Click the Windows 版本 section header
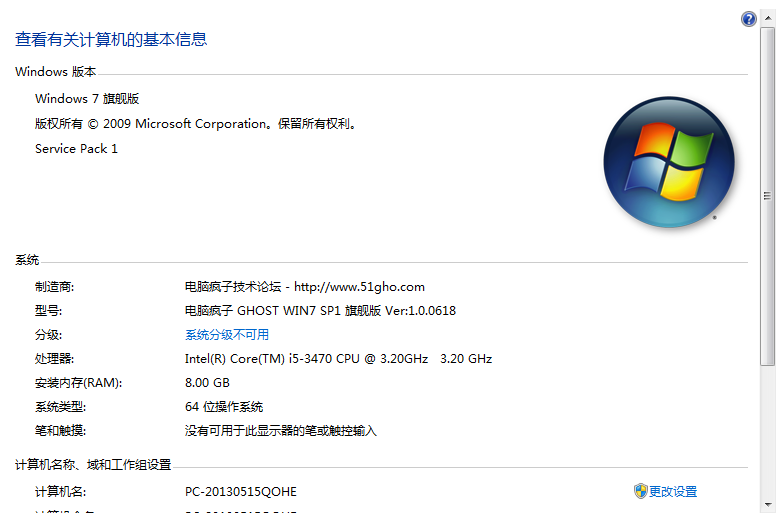The height and width of the screenshot is (518, 776). tap(55, 72)
